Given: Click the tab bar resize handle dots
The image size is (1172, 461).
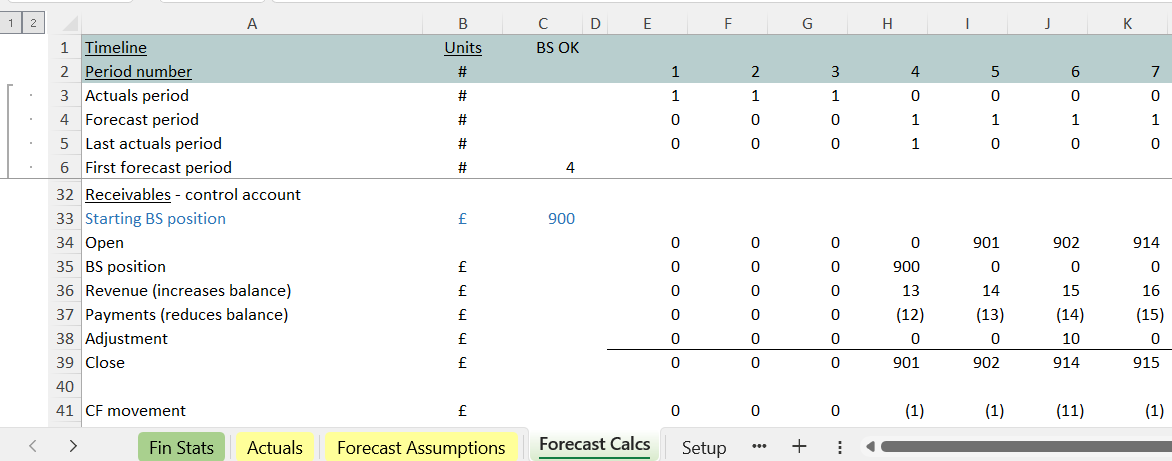Looking at the screenshot, I should point(840,447).
